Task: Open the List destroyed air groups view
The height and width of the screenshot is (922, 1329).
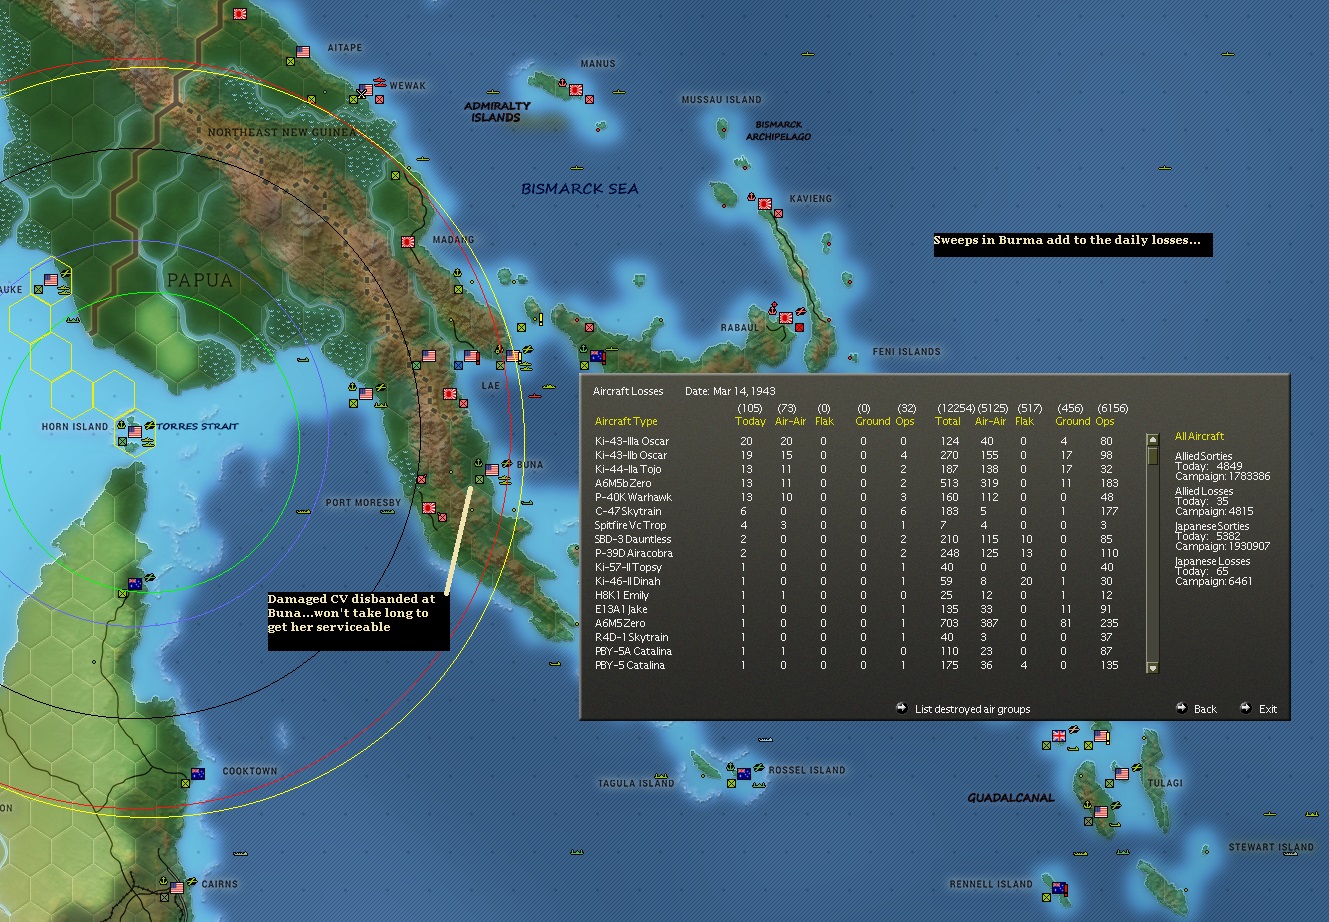Action: pos(972,709)
